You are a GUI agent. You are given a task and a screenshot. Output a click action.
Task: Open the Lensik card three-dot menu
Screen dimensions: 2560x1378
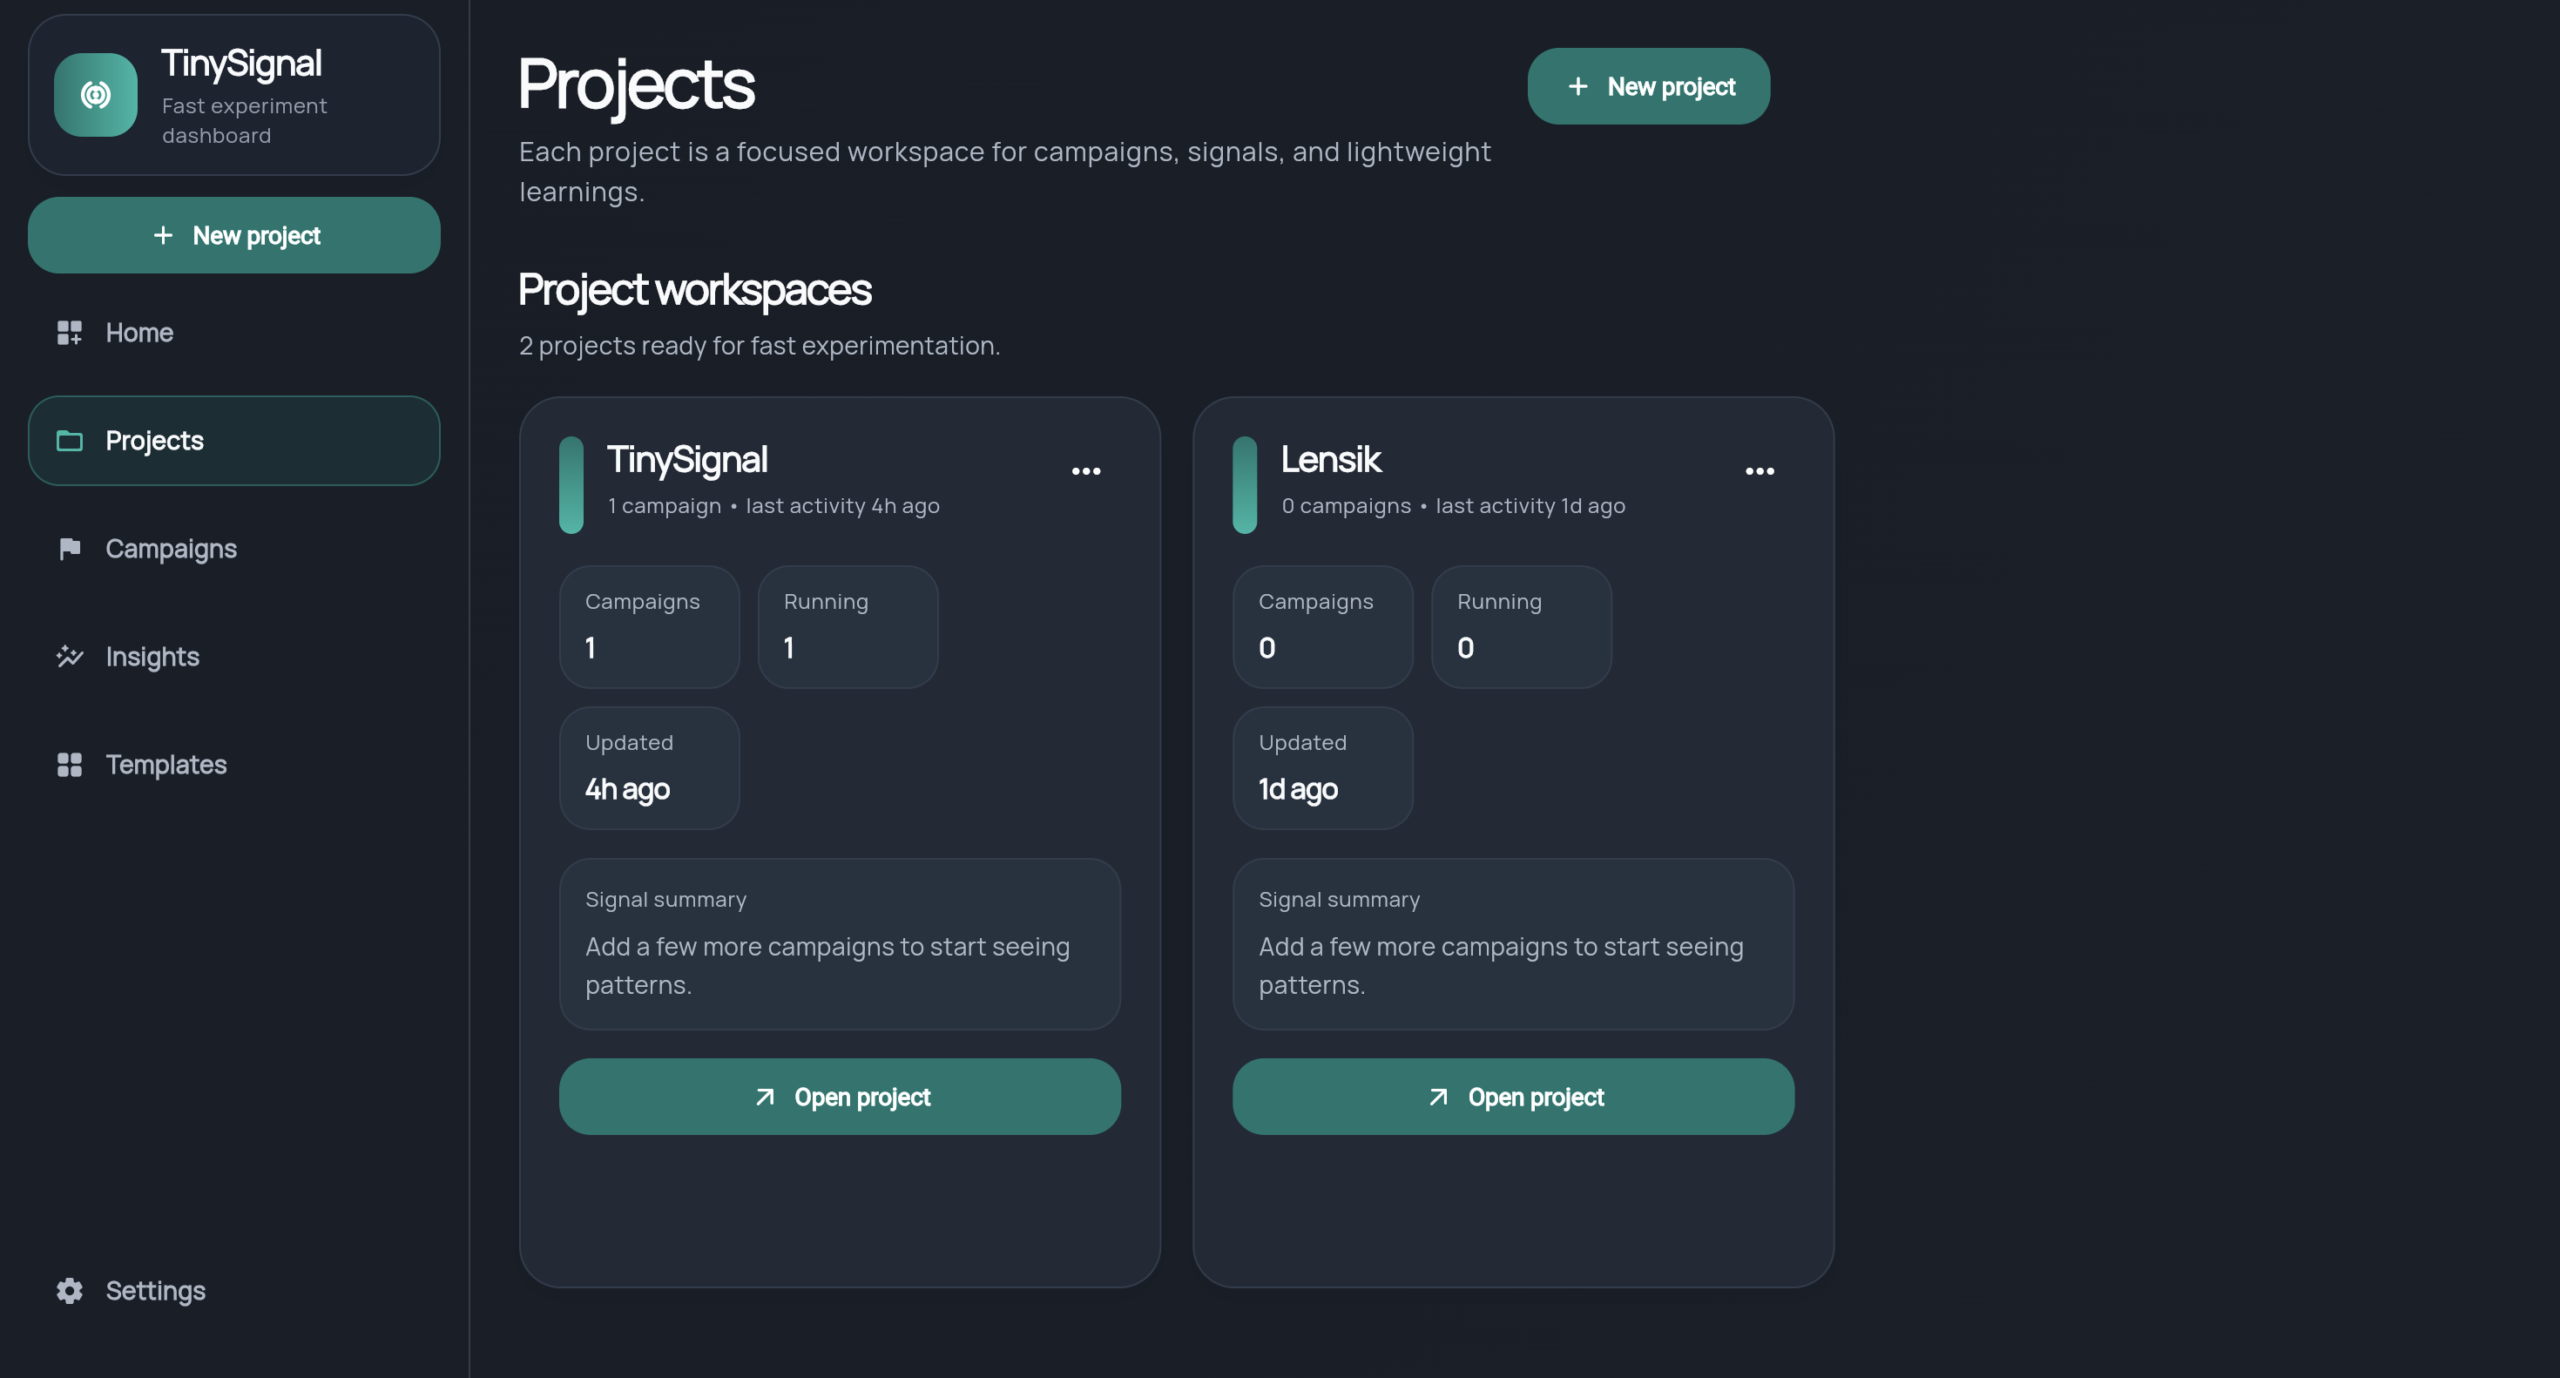point(1759,471)
